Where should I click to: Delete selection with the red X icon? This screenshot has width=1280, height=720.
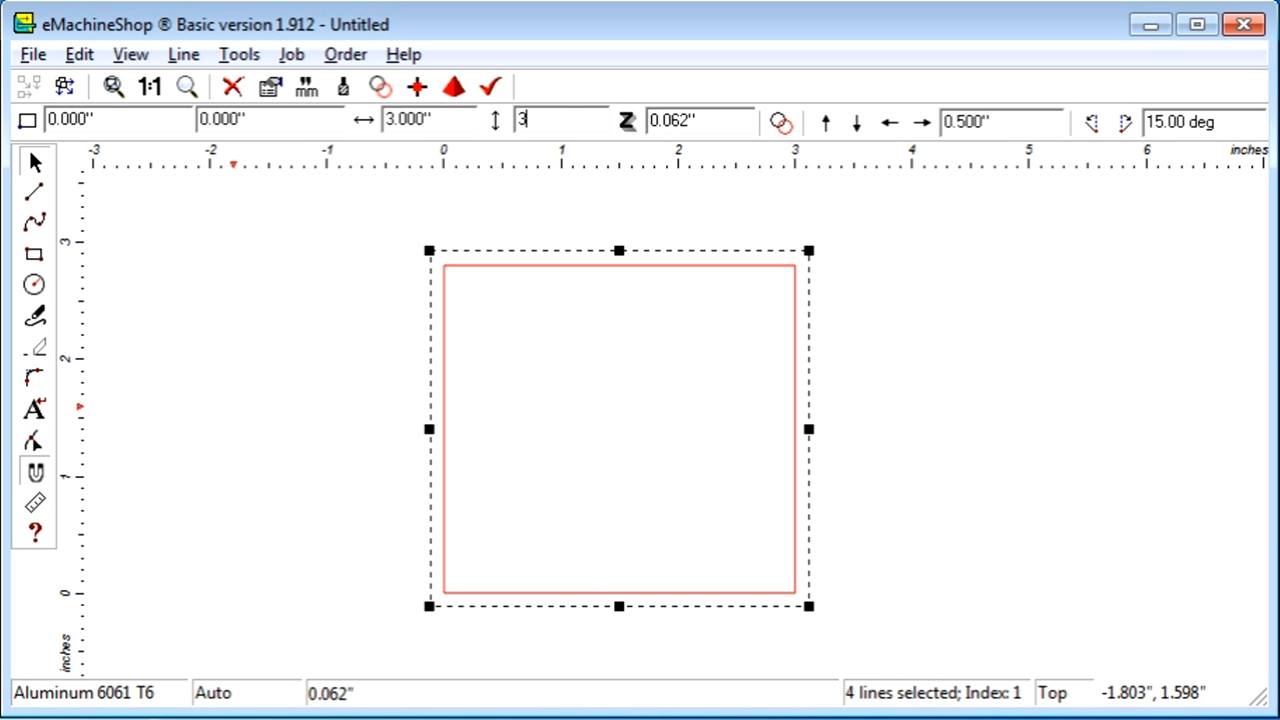point(232,87)
